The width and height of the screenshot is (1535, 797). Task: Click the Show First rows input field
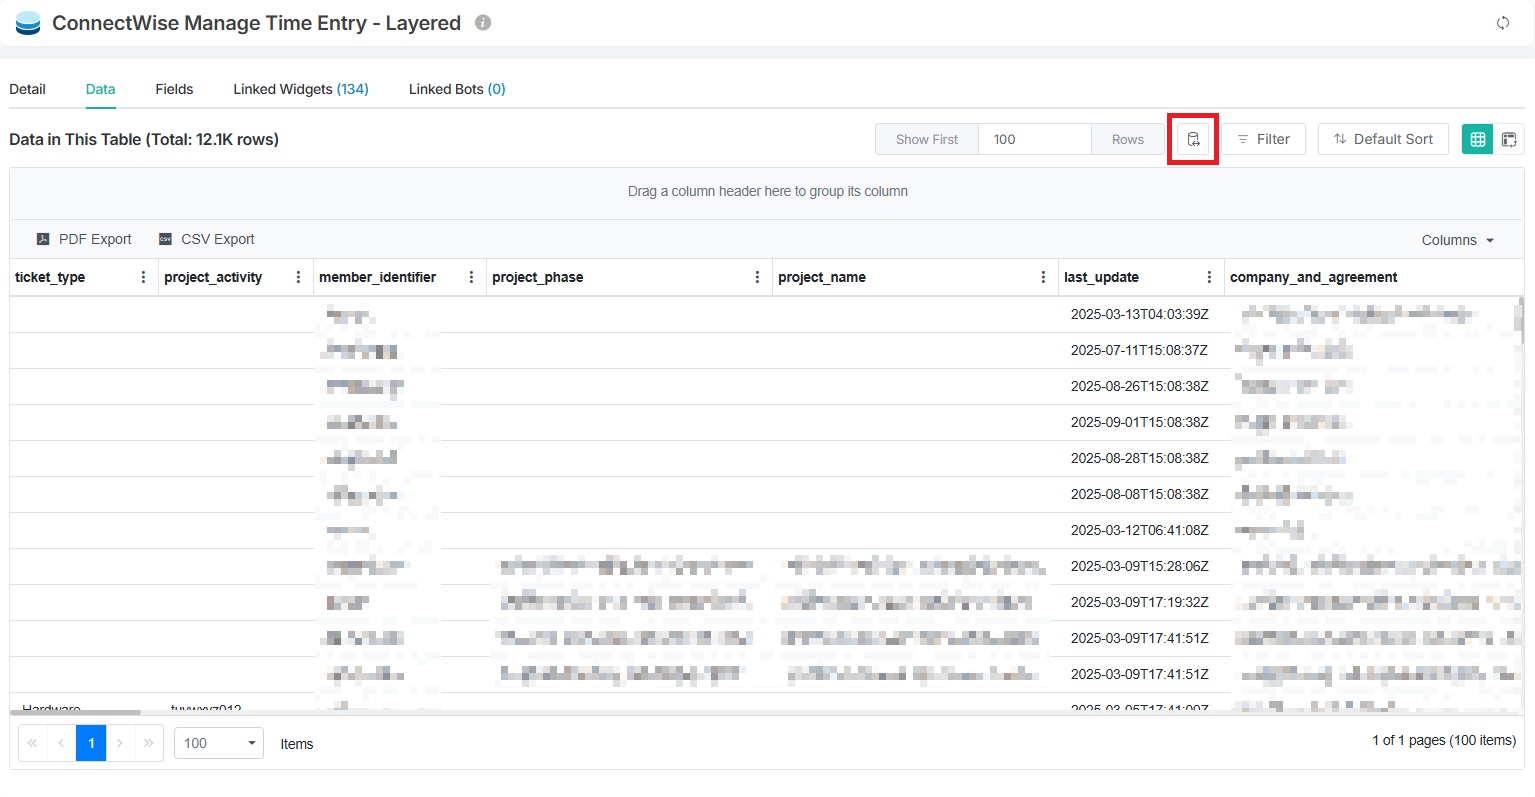pyautogui.click(x=1034, y=139)
